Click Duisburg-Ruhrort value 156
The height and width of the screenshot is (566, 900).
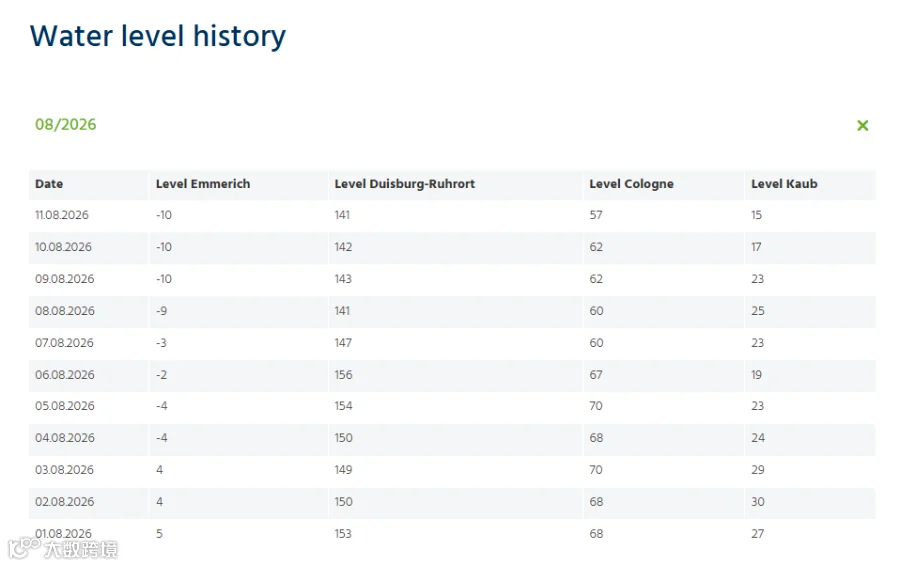point(343,375)
